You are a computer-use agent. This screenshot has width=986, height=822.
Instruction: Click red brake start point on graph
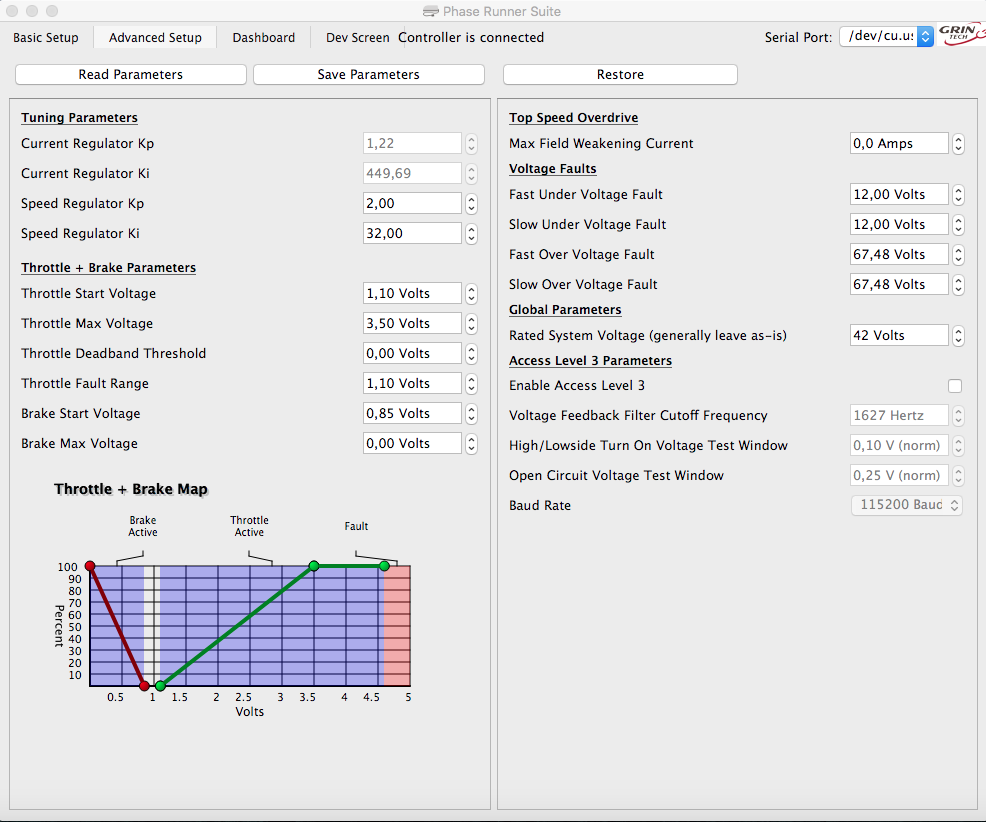(144, 686)
